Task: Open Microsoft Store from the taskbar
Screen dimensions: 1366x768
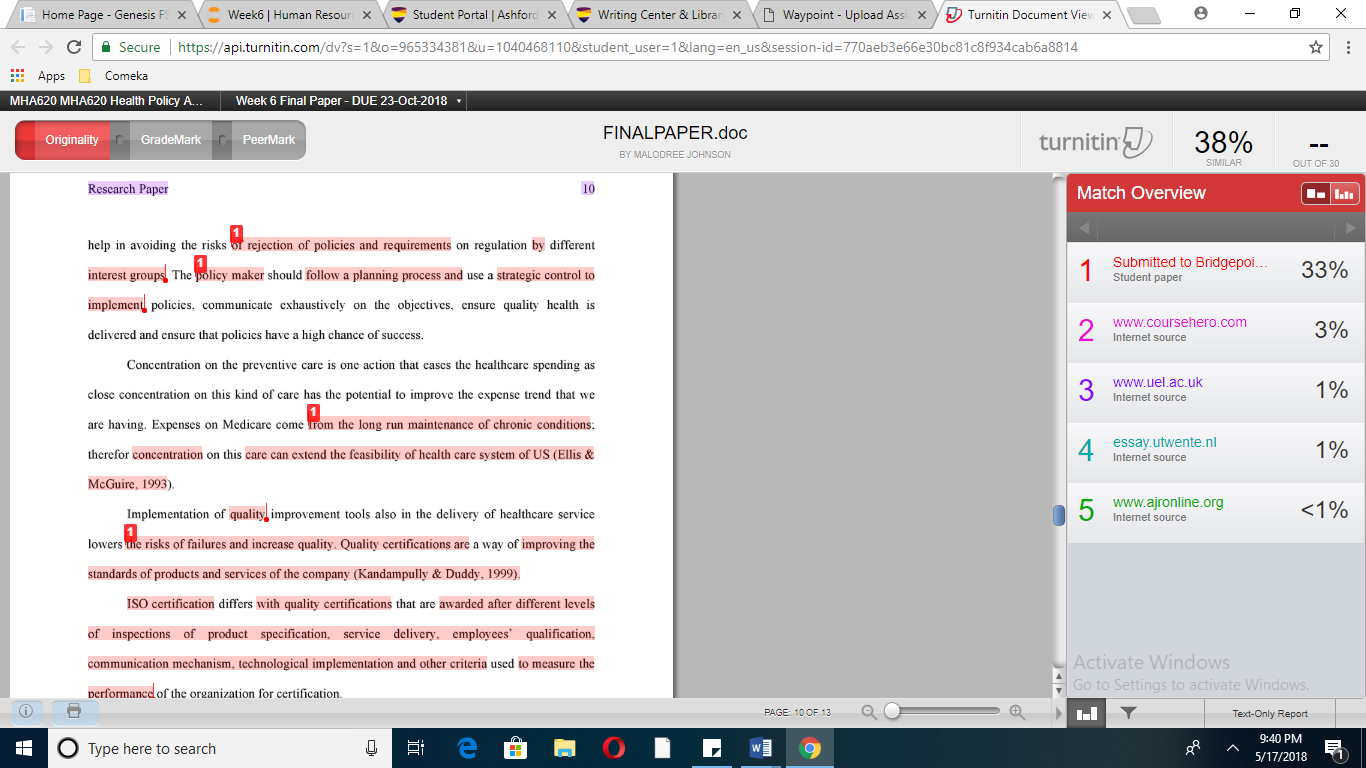Action: (516, 748)
